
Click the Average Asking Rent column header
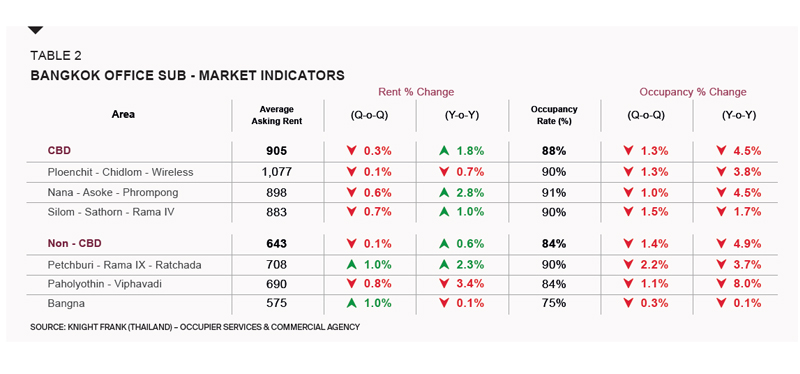(x=277, y=115)
